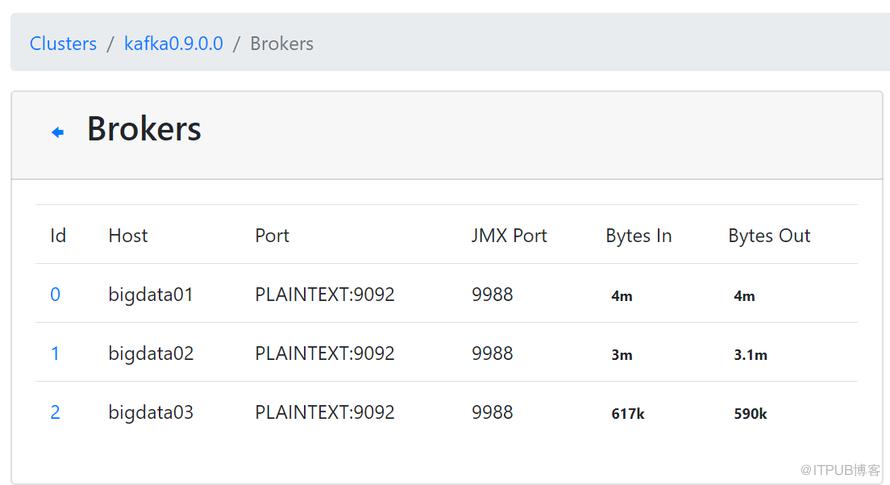
Task: Select host cell bigdata01
Action: [150, 295]
